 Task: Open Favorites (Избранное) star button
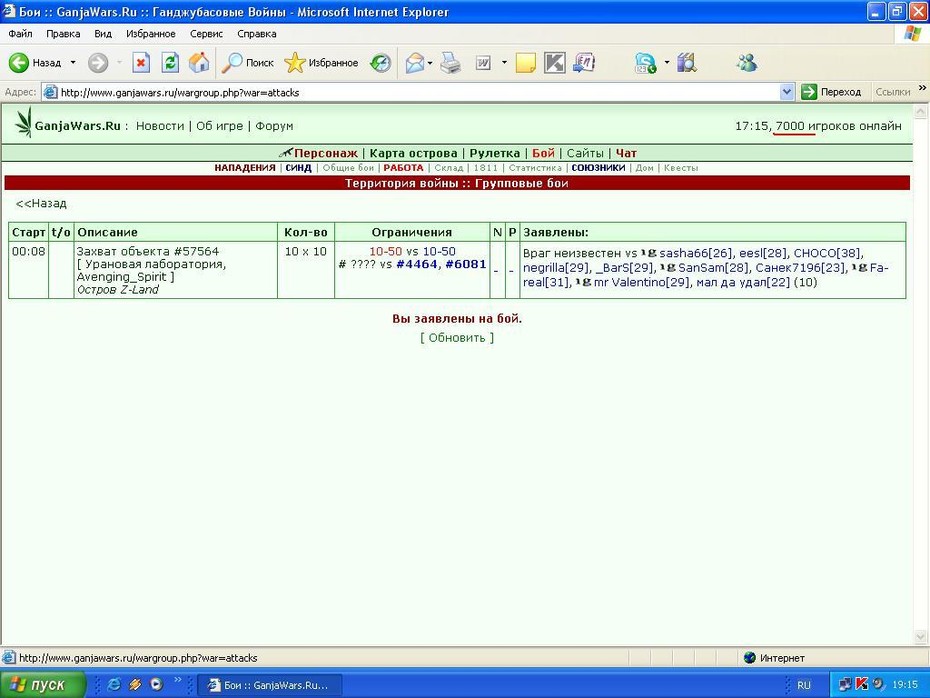coord(321,62)
